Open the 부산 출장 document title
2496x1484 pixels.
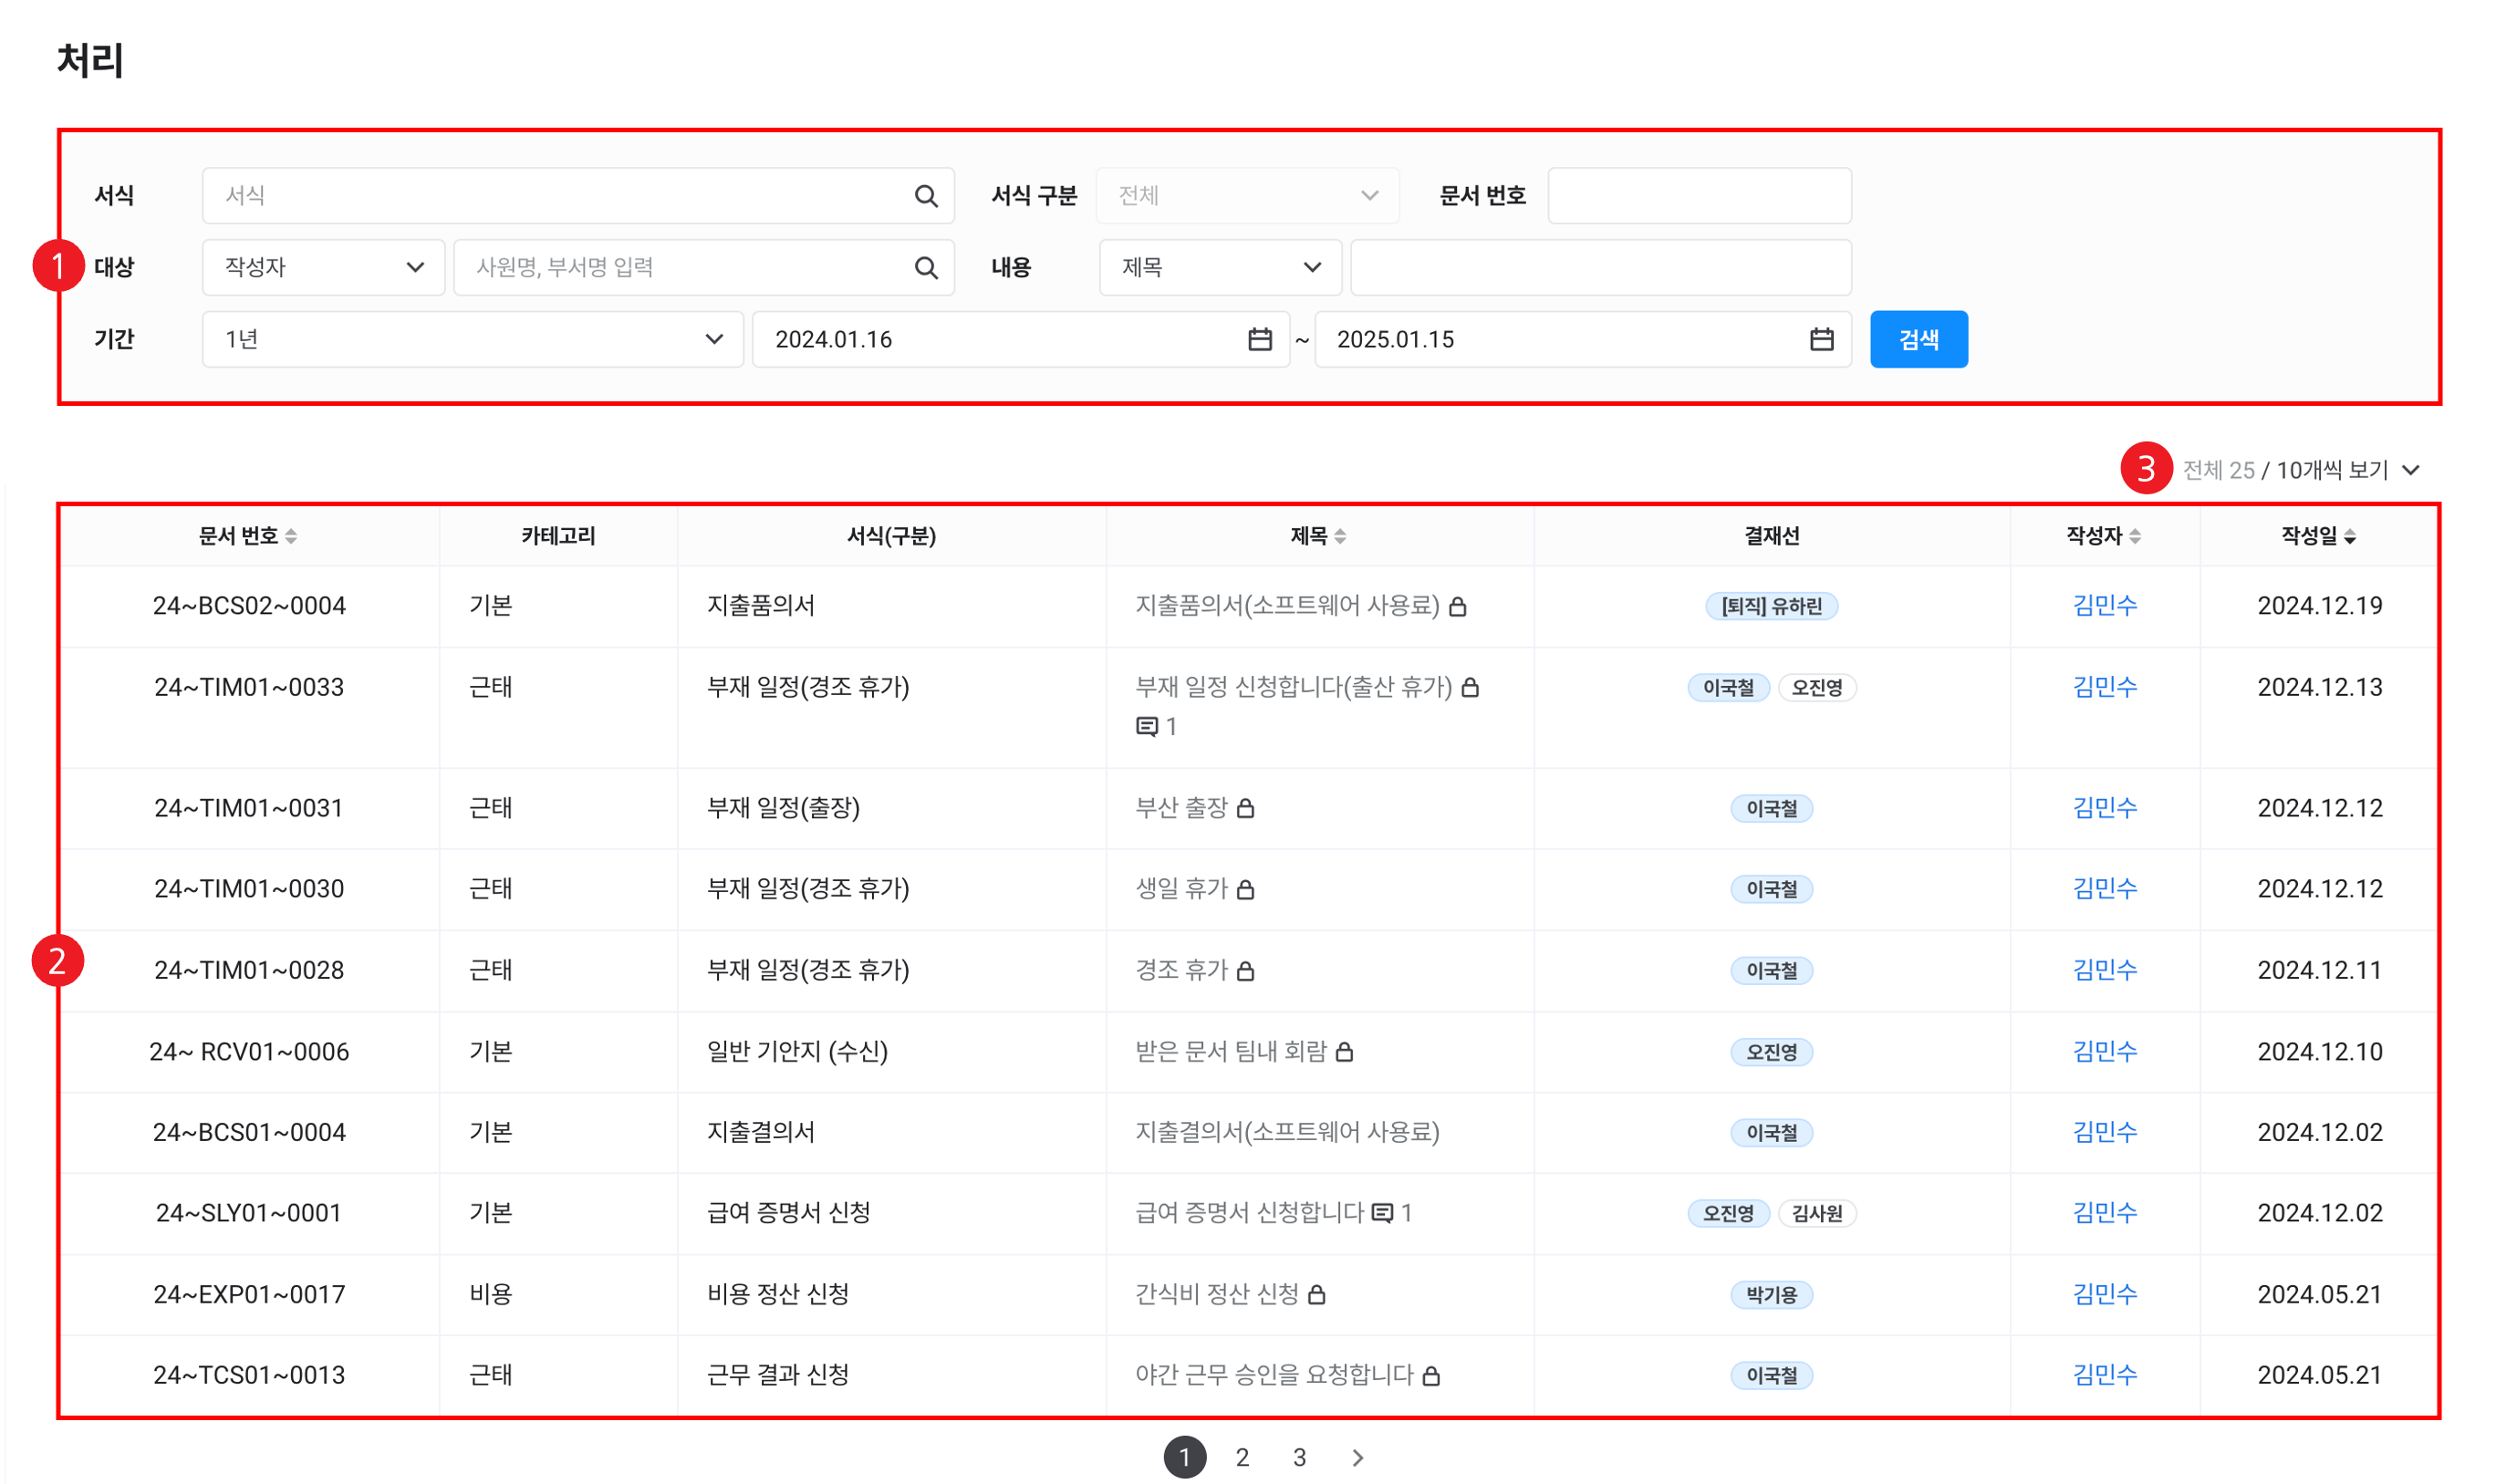point(1181,808)
